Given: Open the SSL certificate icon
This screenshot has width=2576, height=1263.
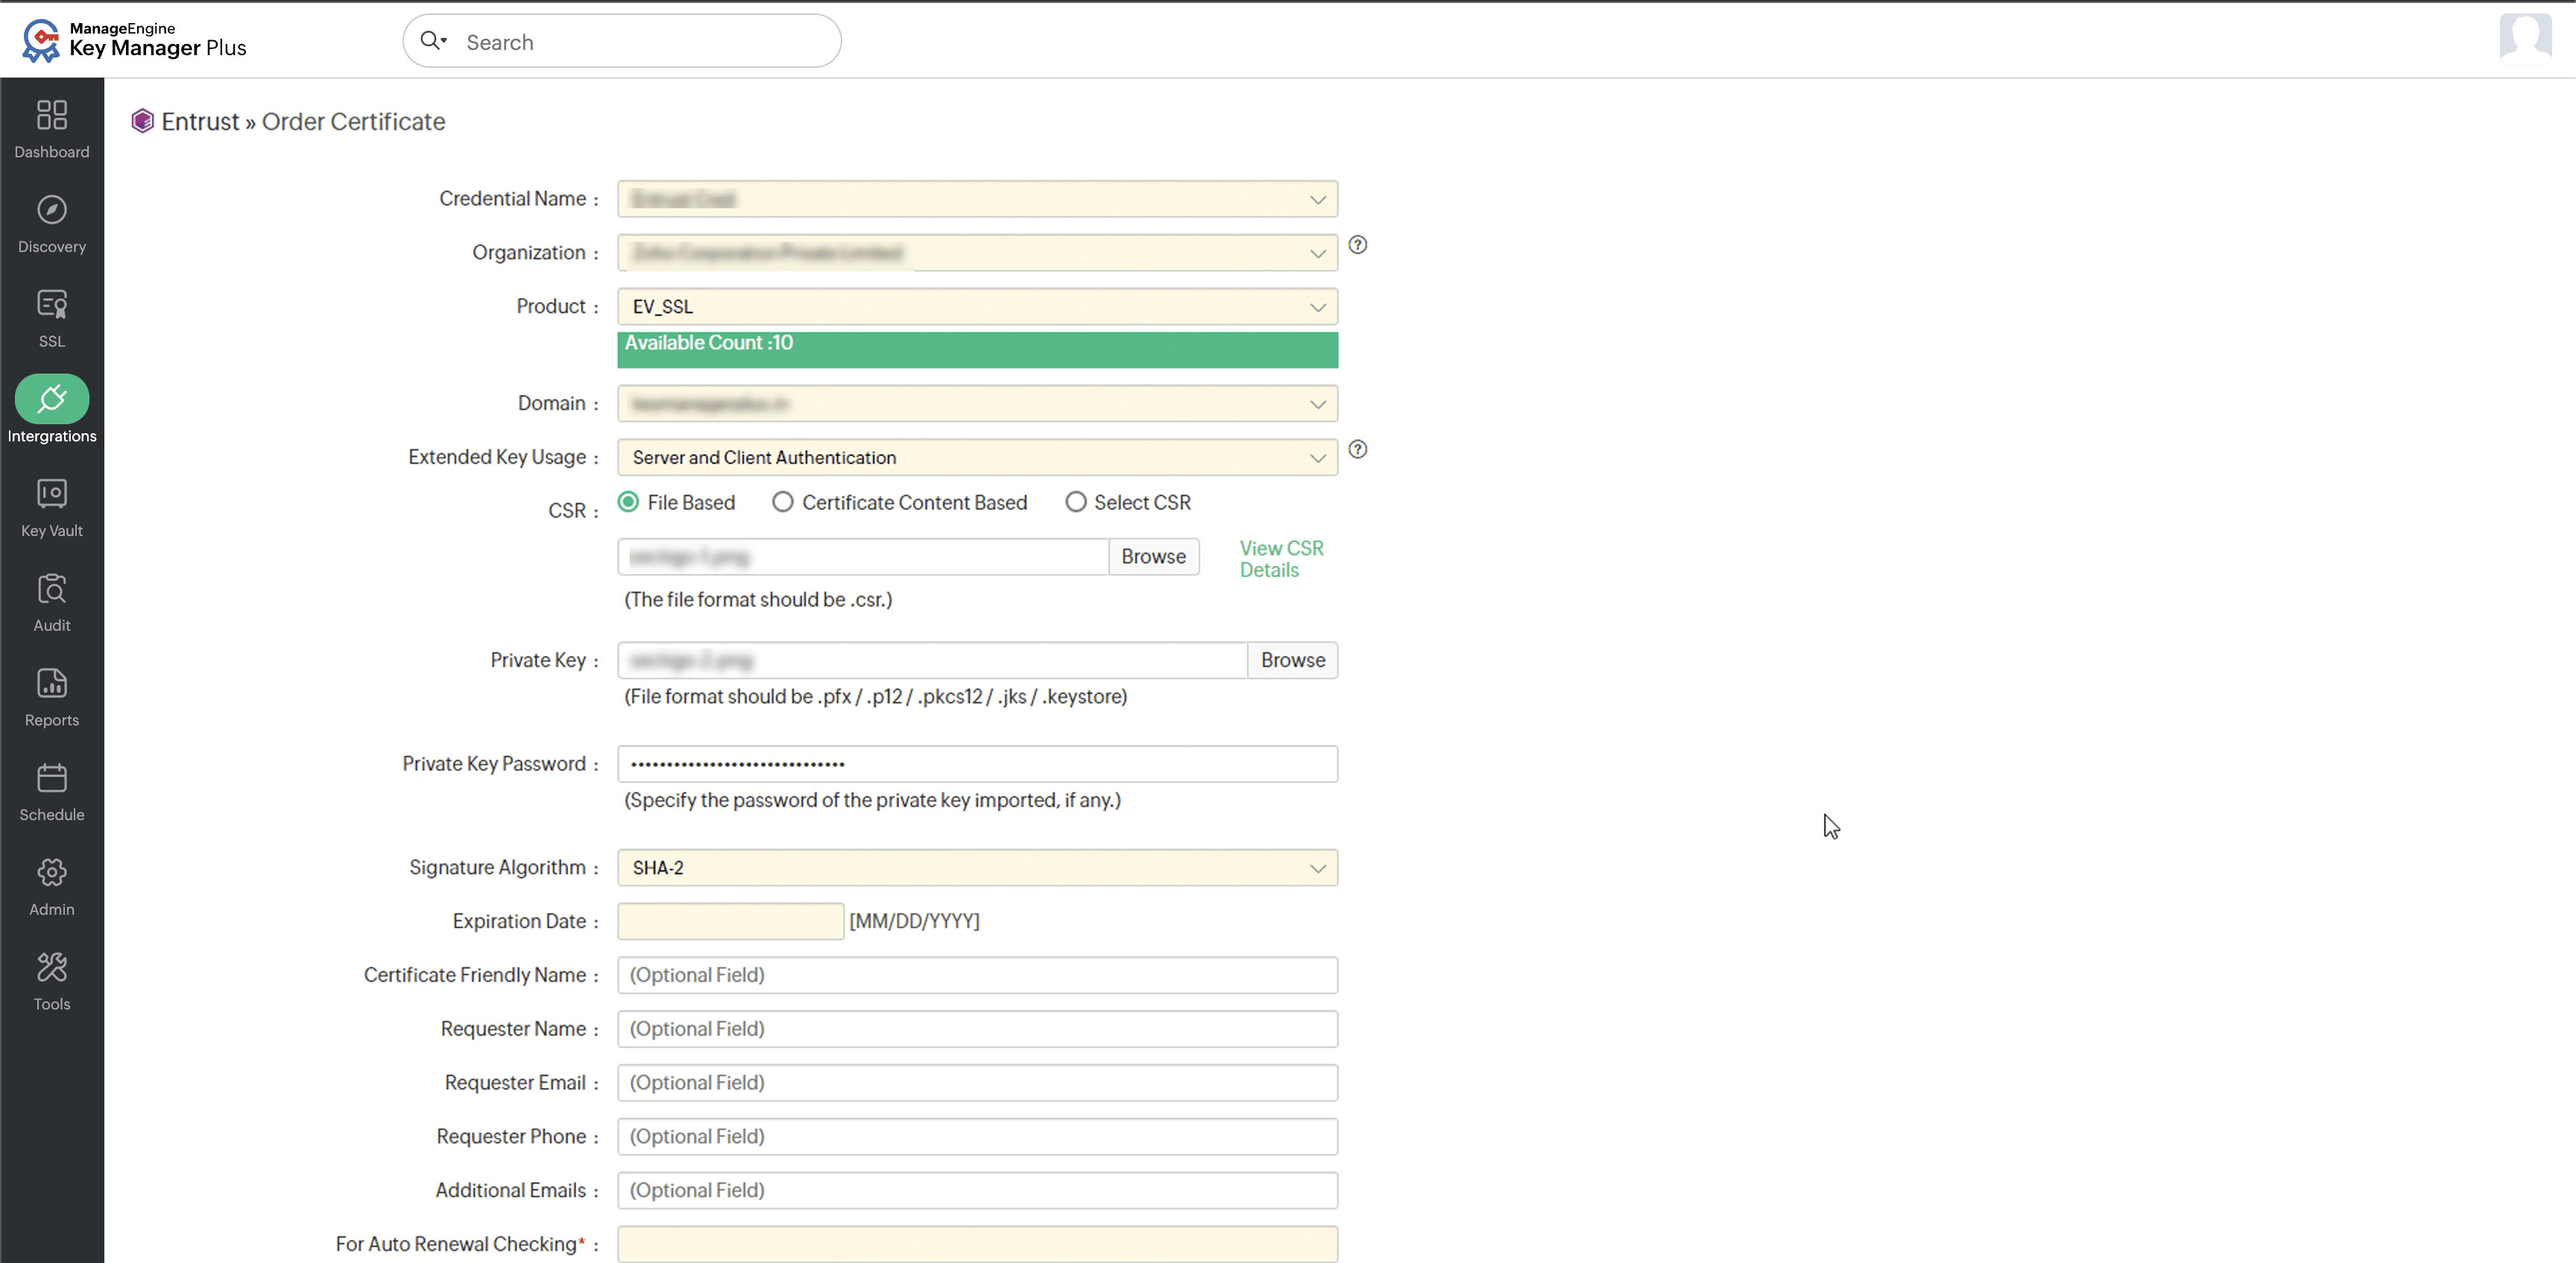Looking at the screenshot, I should 52,304.
